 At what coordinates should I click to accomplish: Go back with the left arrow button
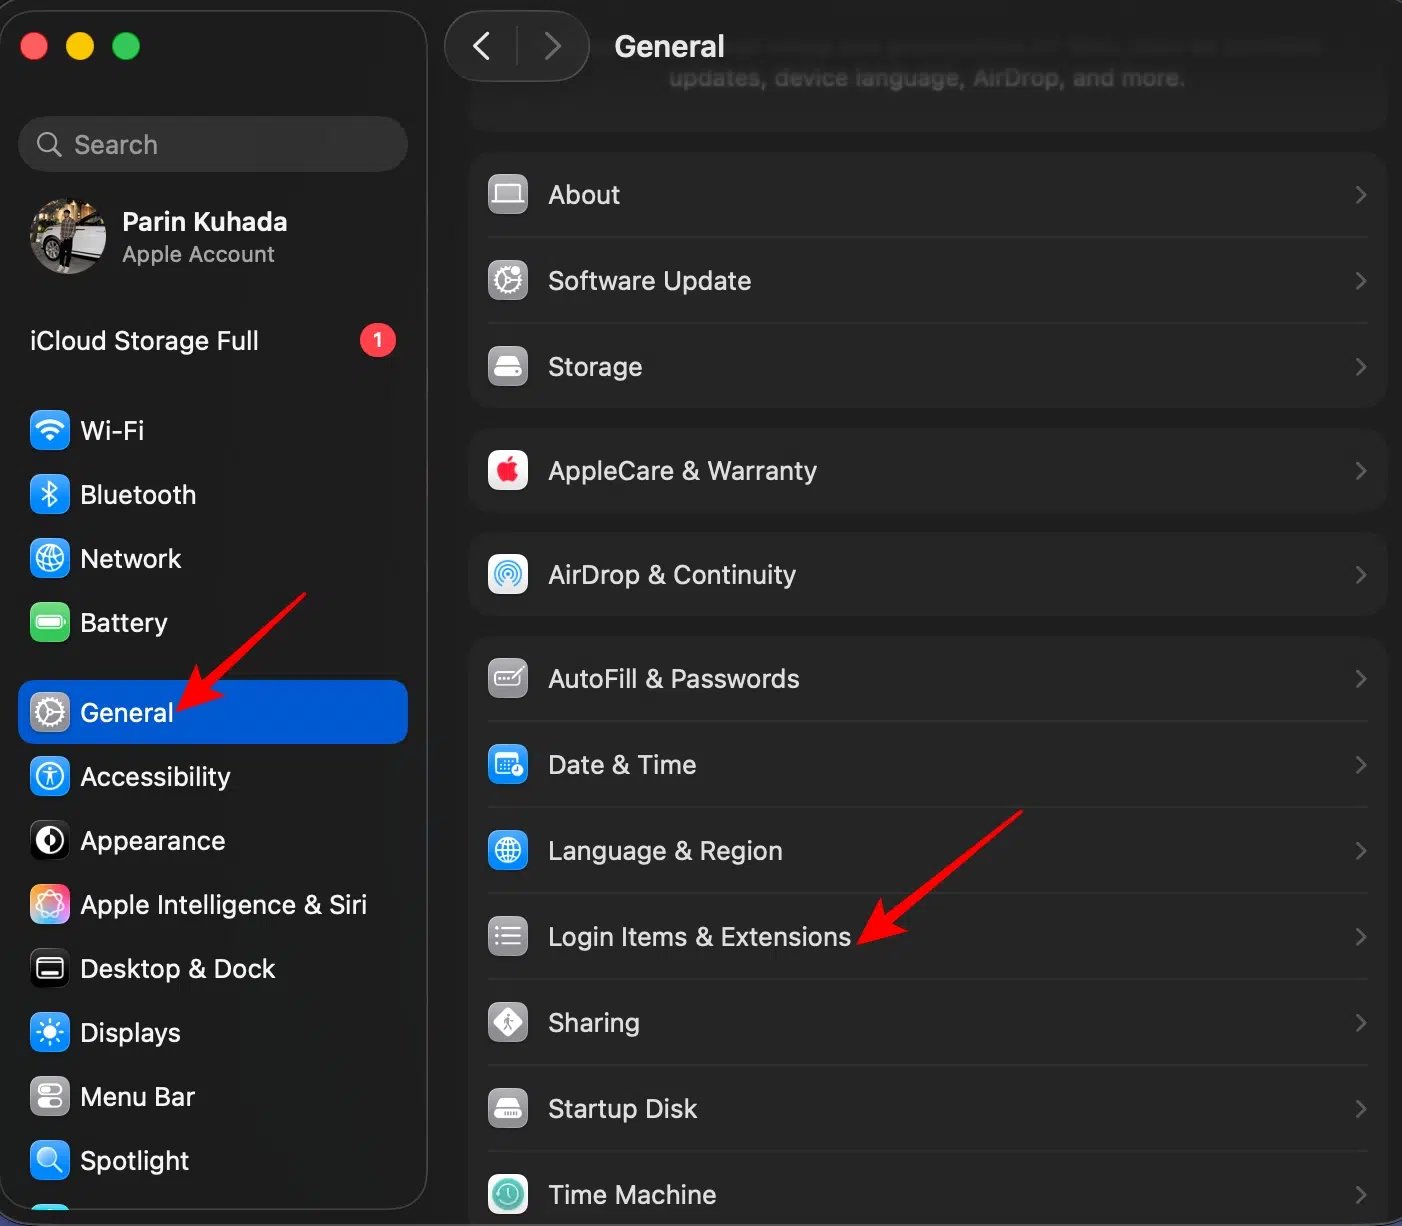pyautogui.click(x=482, y=46)
